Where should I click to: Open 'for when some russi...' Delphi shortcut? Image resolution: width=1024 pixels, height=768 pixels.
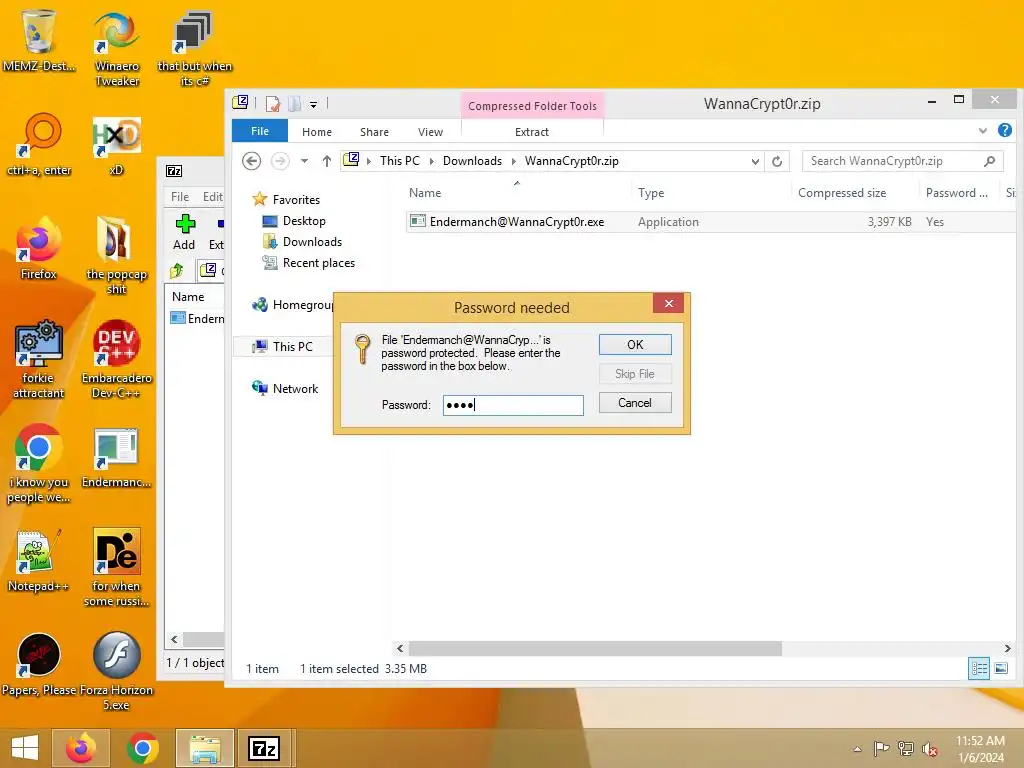coord(116,567)
